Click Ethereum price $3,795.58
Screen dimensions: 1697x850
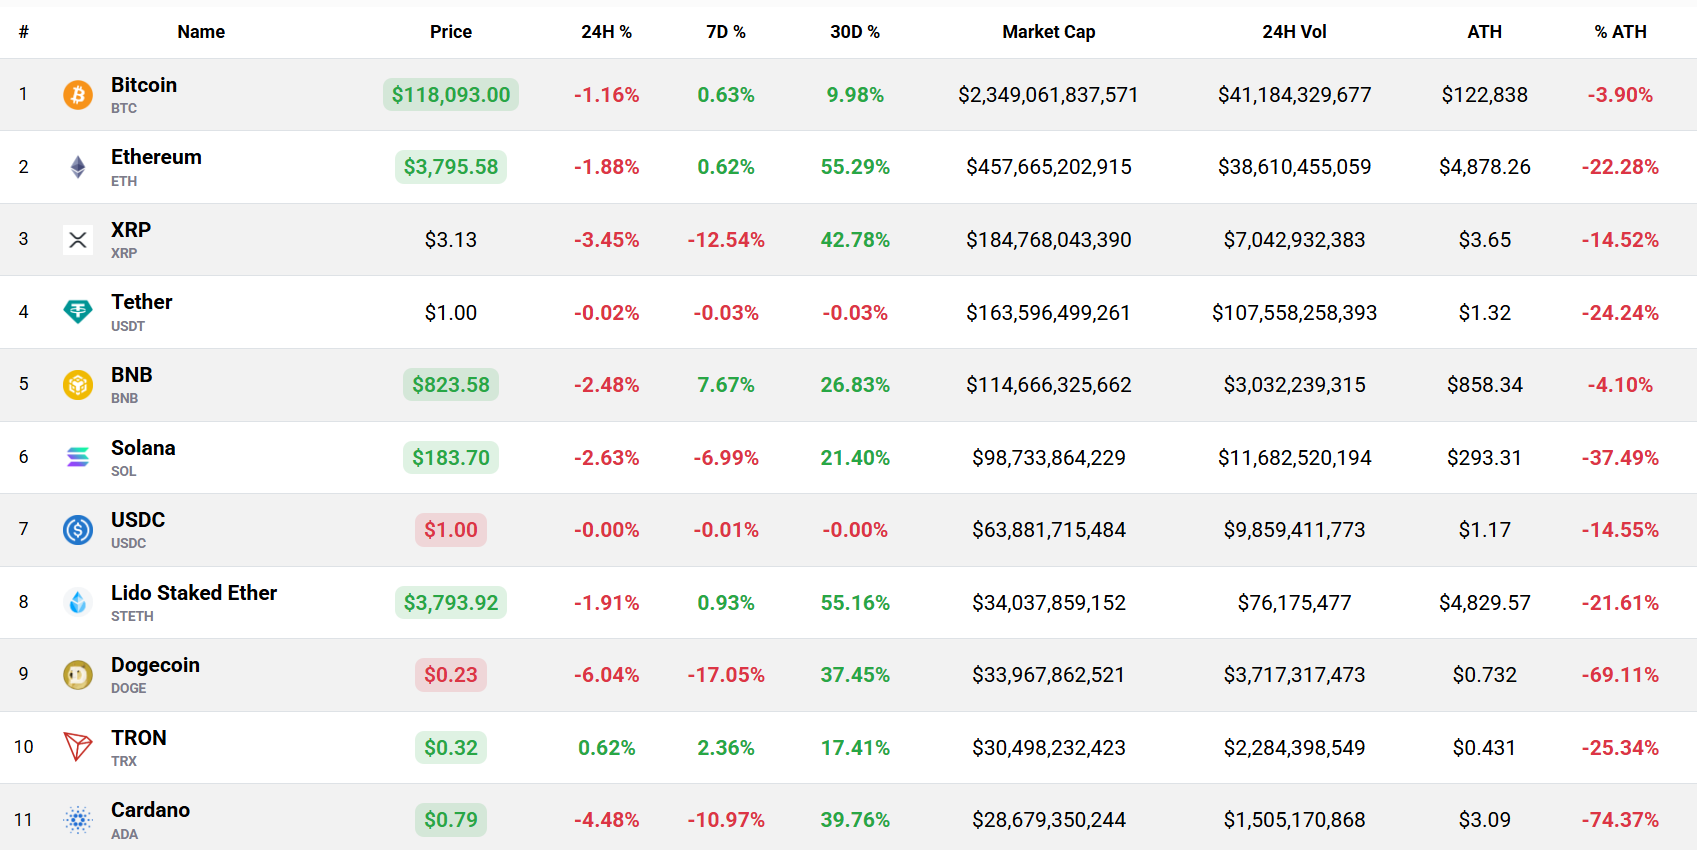coord(451,167)
